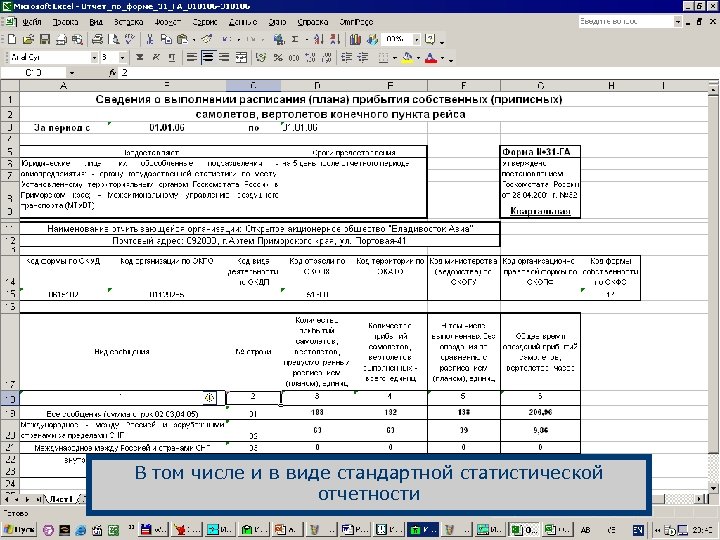The image size is (720, 540).
Task: Select row 19 header
Action: (10, 413)
